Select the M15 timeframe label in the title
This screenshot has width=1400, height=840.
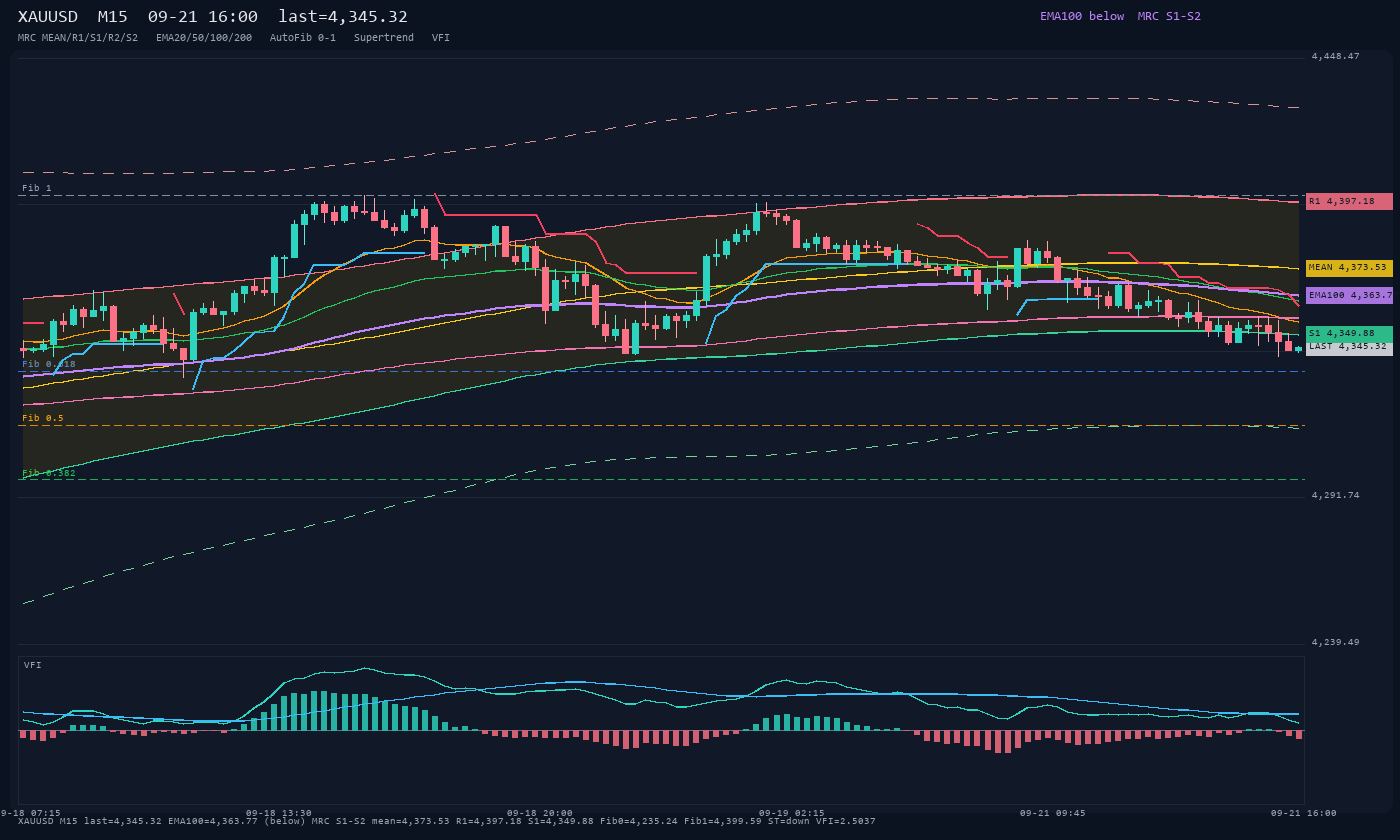pyautogui.click(x=113, y=17)
